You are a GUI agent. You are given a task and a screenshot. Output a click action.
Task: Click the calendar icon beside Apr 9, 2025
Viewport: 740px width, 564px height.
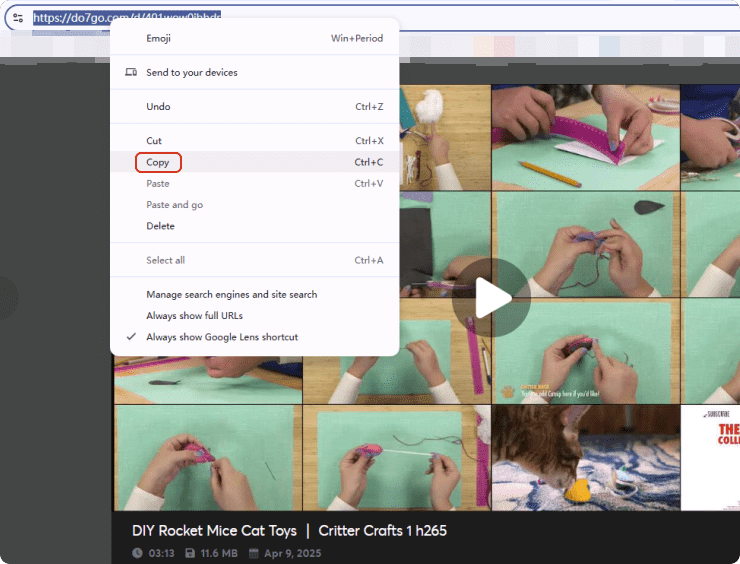(x=254, y=553)
